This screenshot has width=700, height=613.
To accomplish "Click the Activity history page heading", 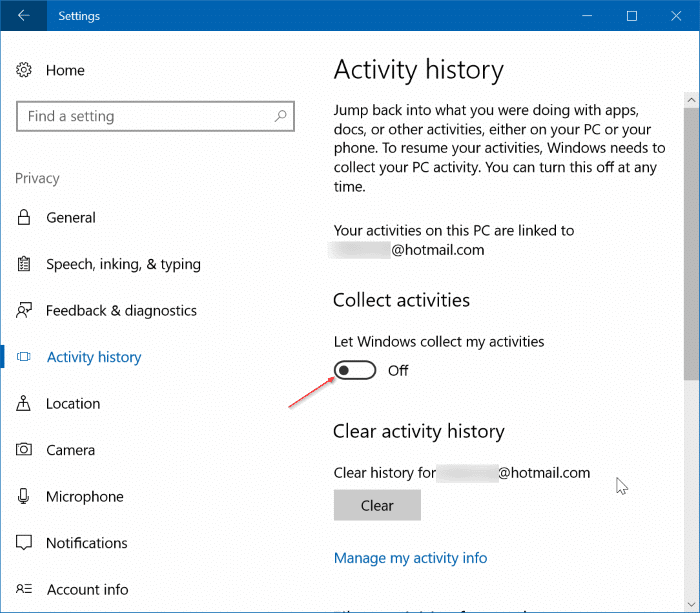I will point(419,70).
